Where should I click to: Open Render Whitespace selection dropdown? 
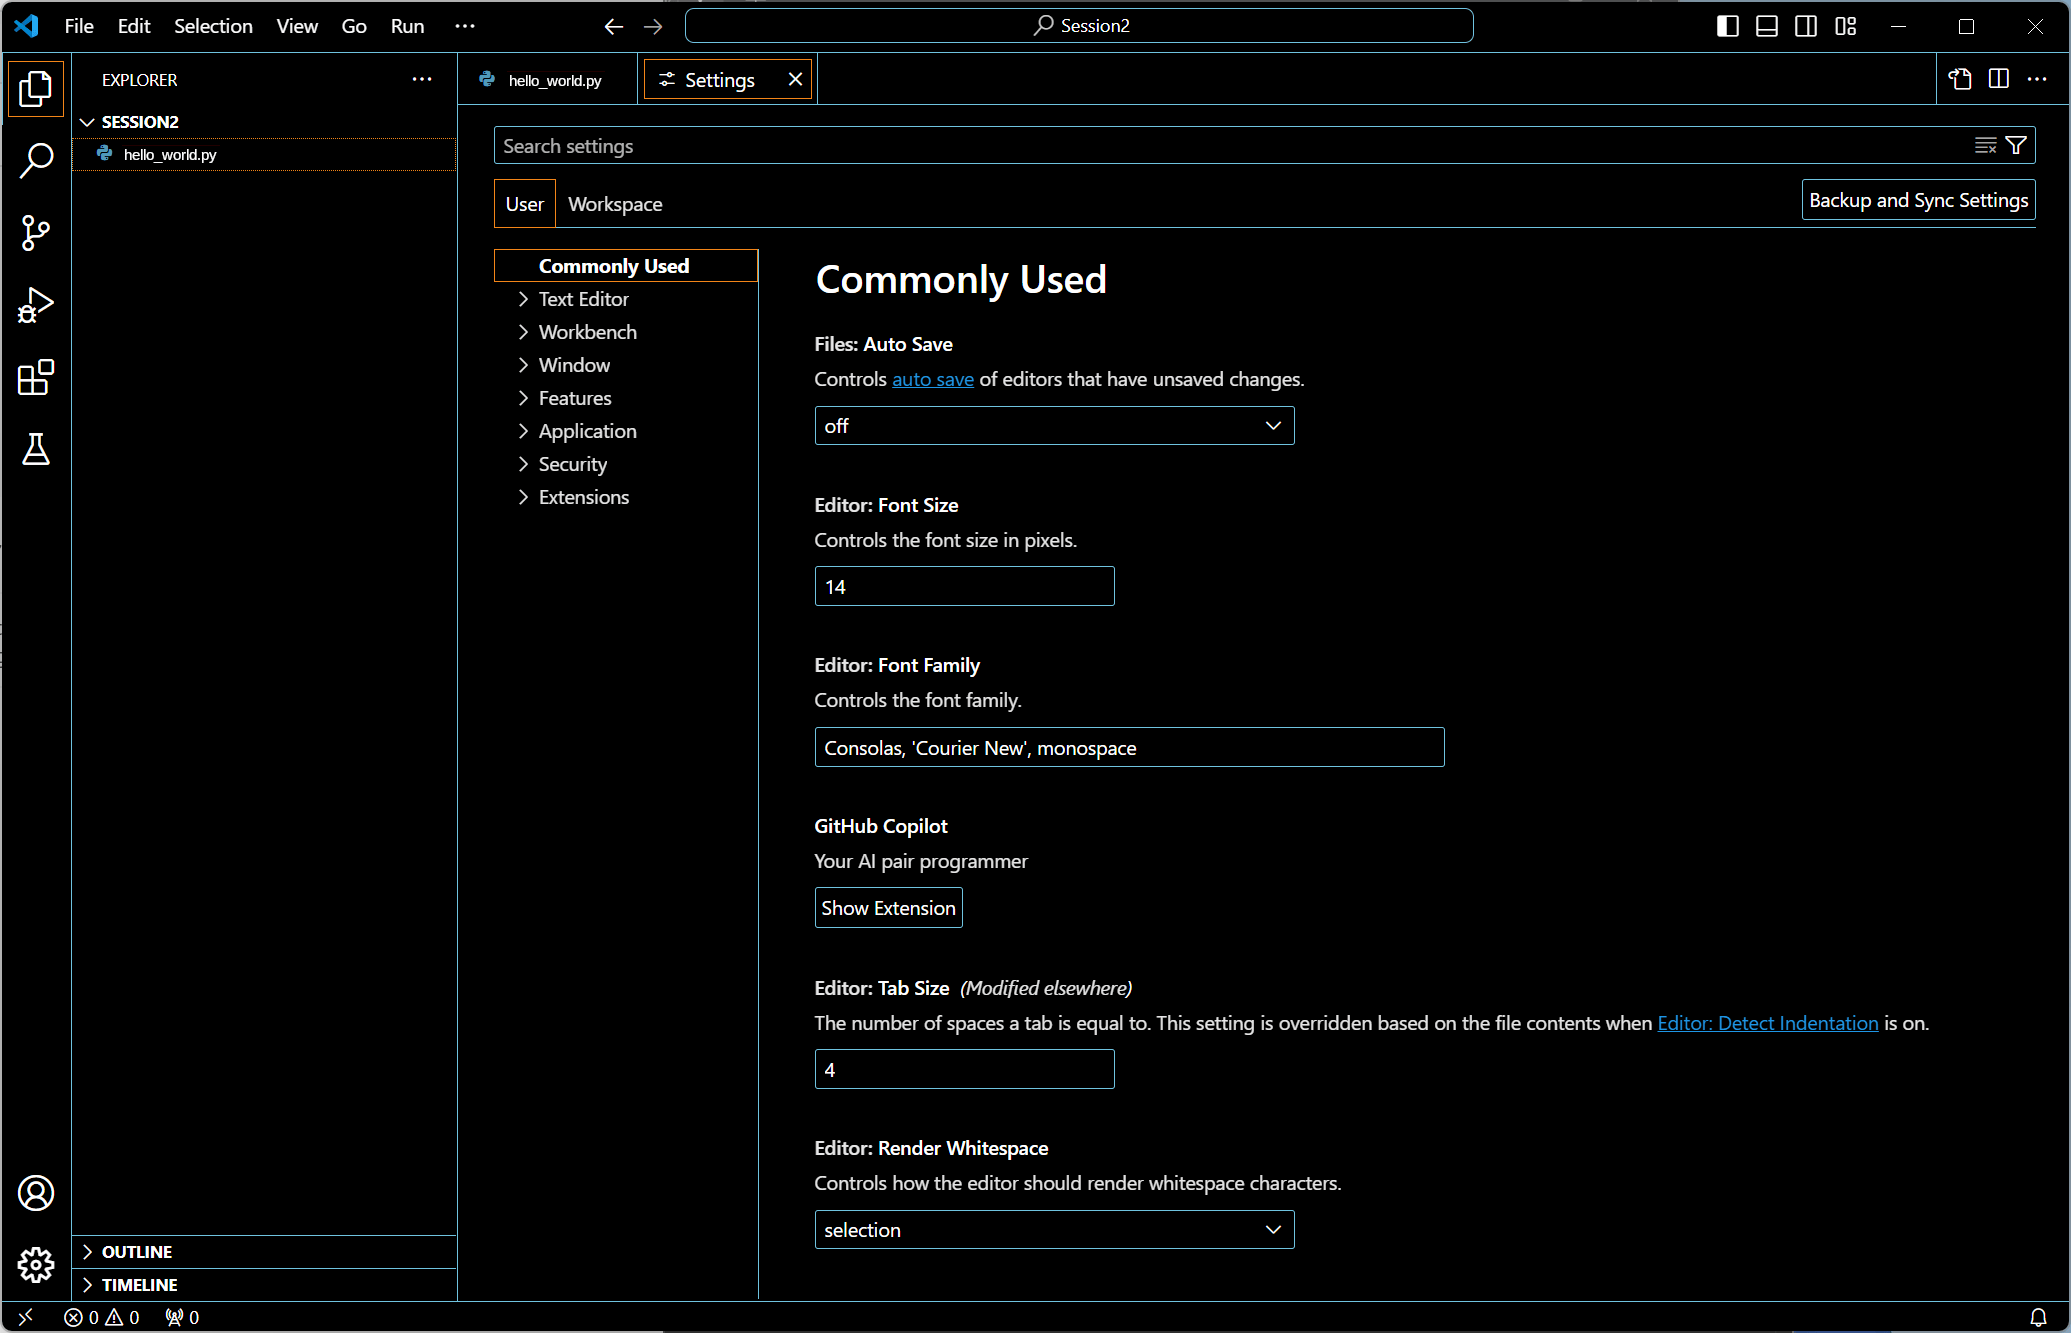click(1054, 1230)
